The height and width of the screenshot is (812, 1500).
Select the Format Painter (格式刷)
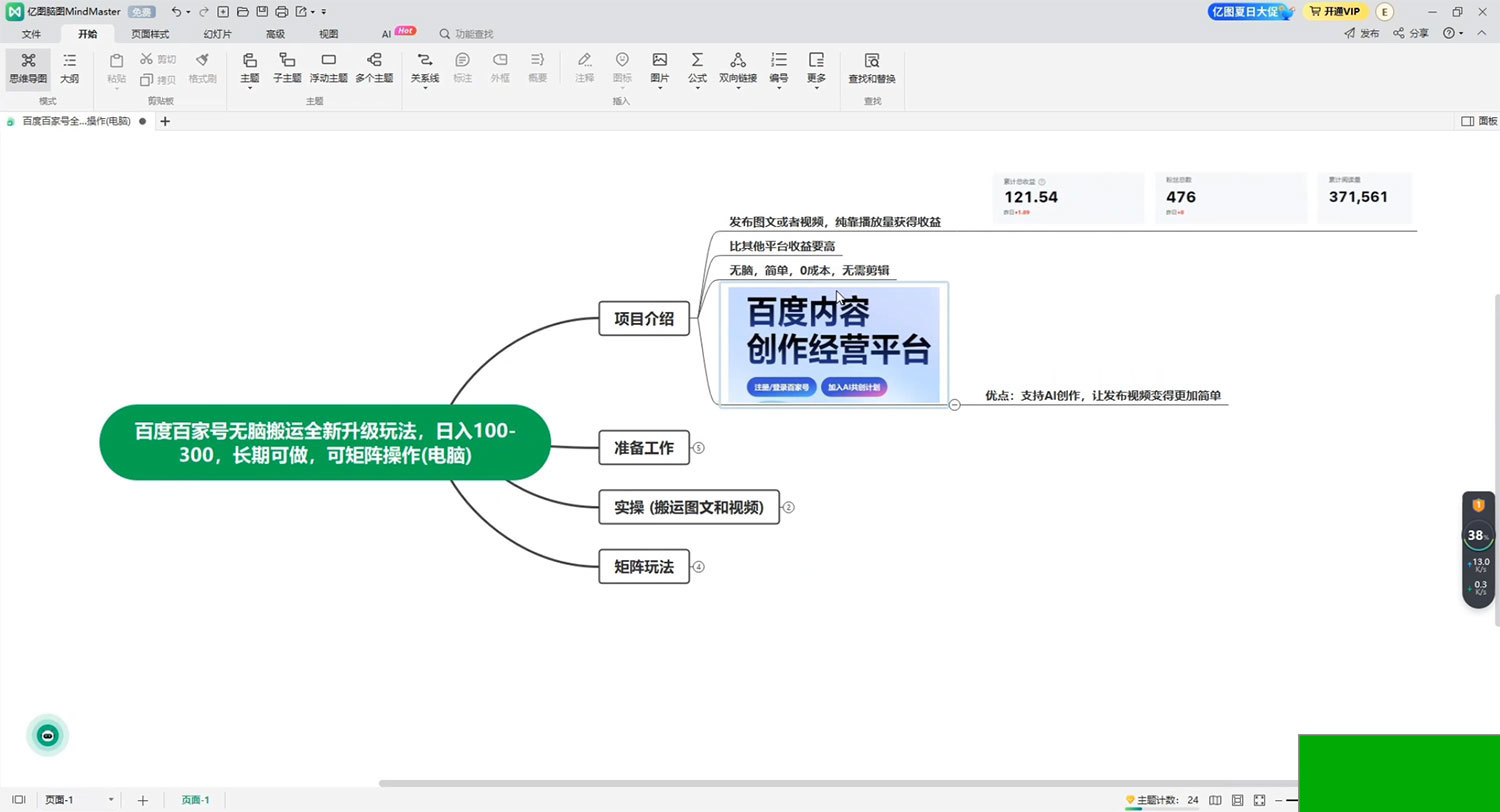(x=202, y=68)
